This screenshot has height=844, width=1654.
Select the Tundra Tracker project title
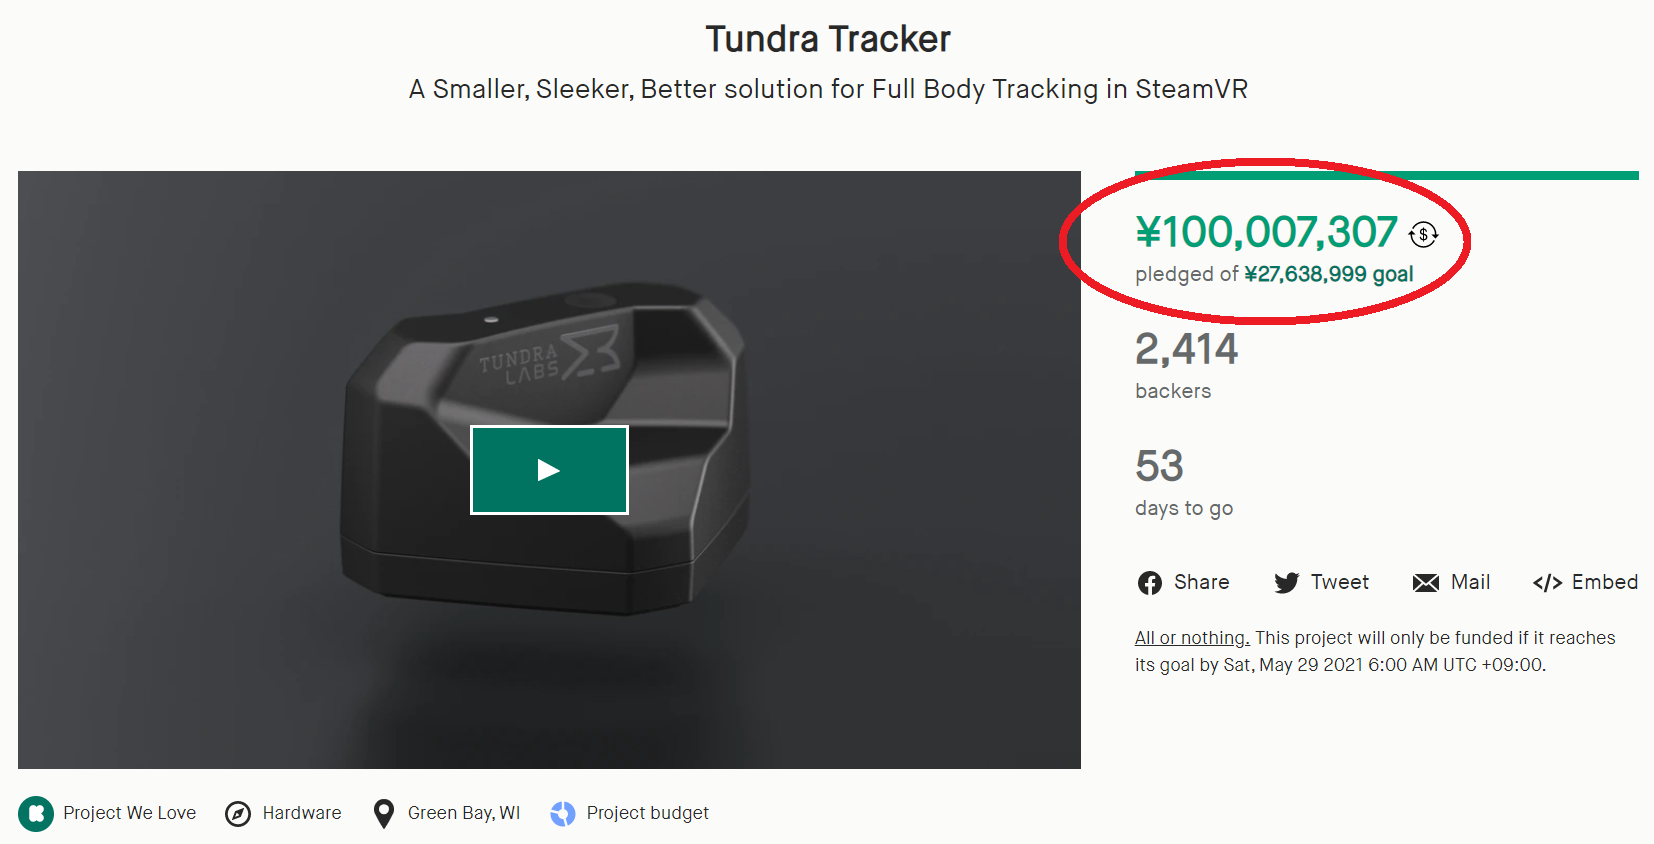[827, 38]
